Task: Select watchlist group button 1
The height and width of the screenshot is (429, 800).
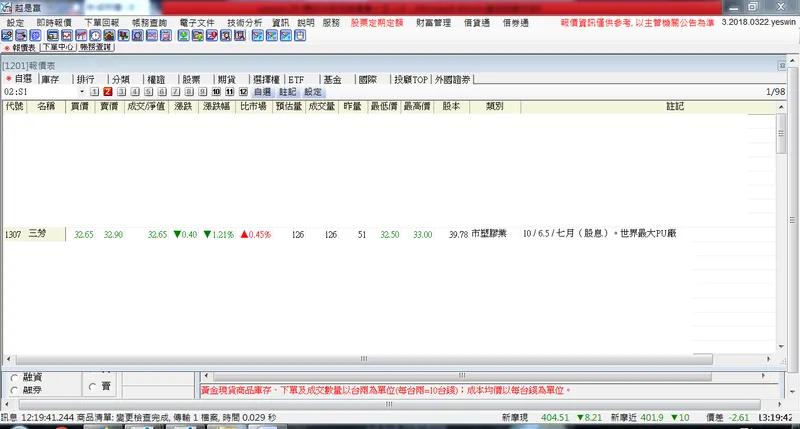Action: [x=94, y=92]
